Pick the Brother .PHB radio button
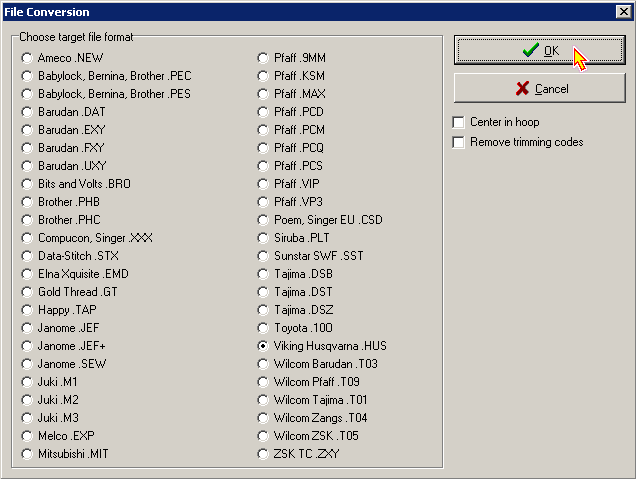636x479 pixels. [x=27, y=202]
